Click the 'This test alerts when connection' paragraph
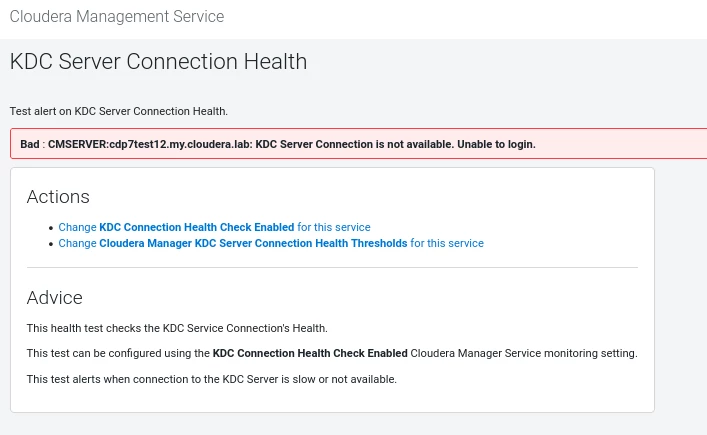707x435 pixels. tap(211, 380)
